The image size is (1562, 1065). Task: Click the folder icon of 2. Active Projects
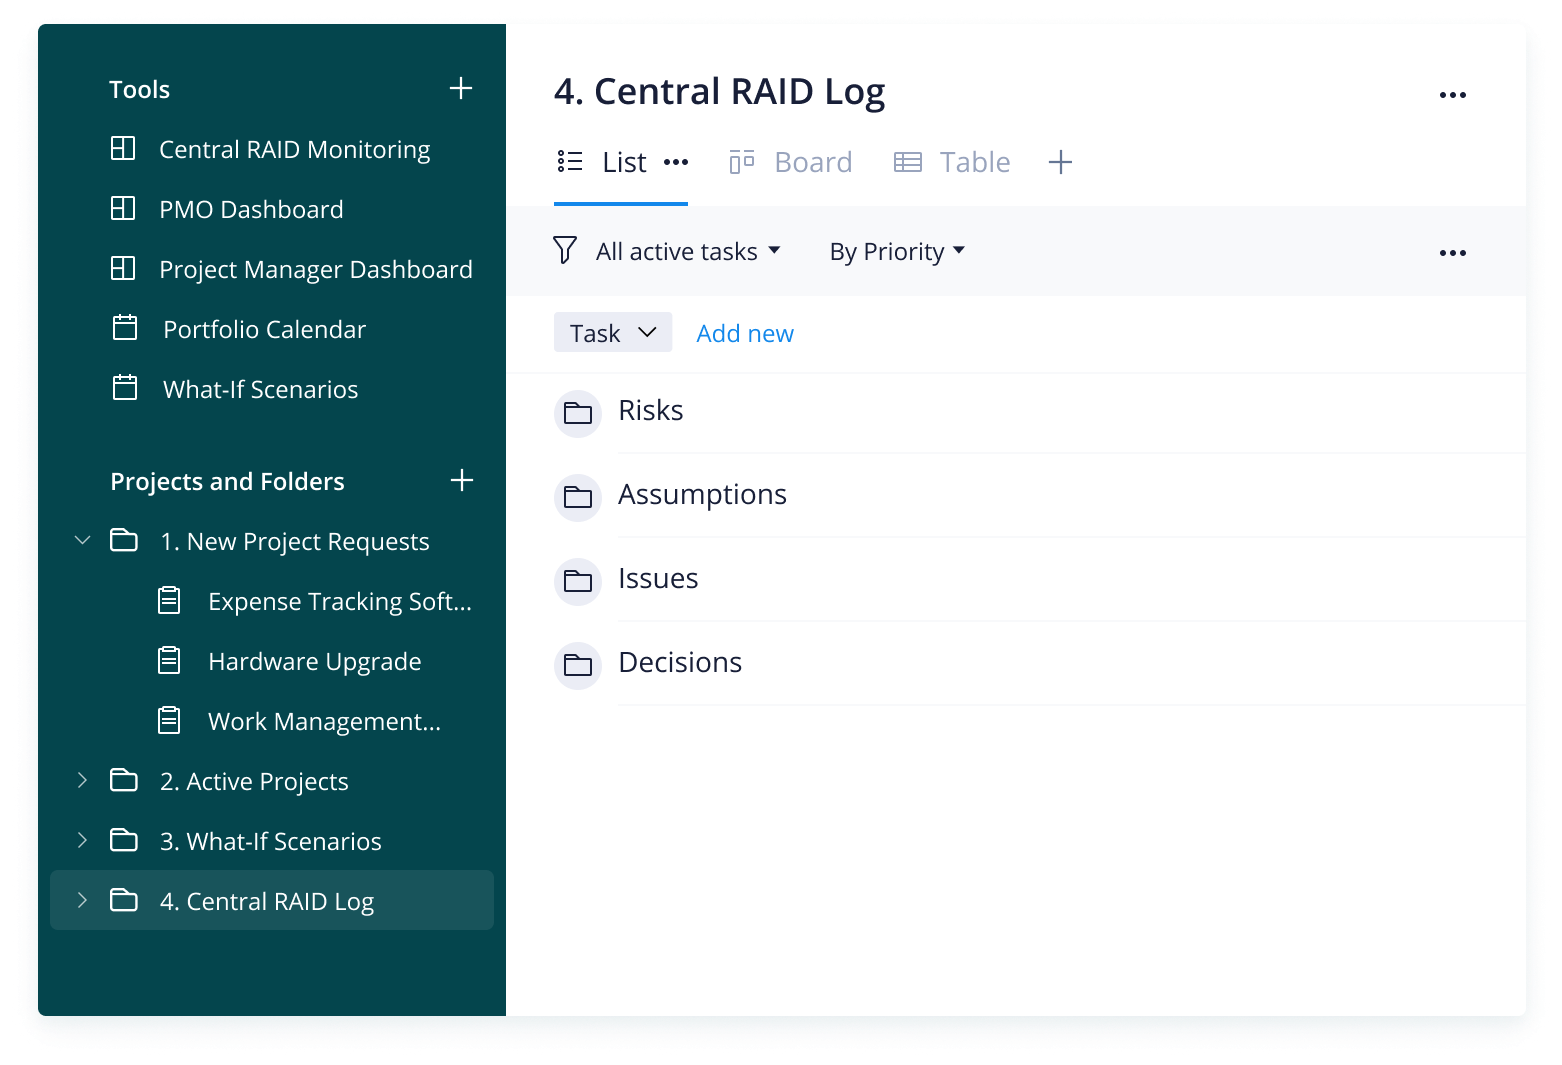pos(124,780)
